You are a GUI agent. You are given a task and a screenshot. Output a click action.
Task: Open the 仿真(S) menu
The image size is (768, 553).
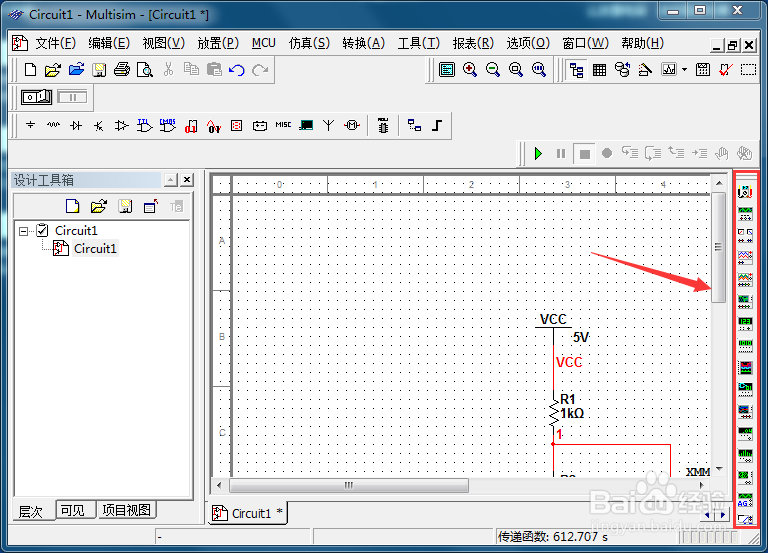coord(309,44)
